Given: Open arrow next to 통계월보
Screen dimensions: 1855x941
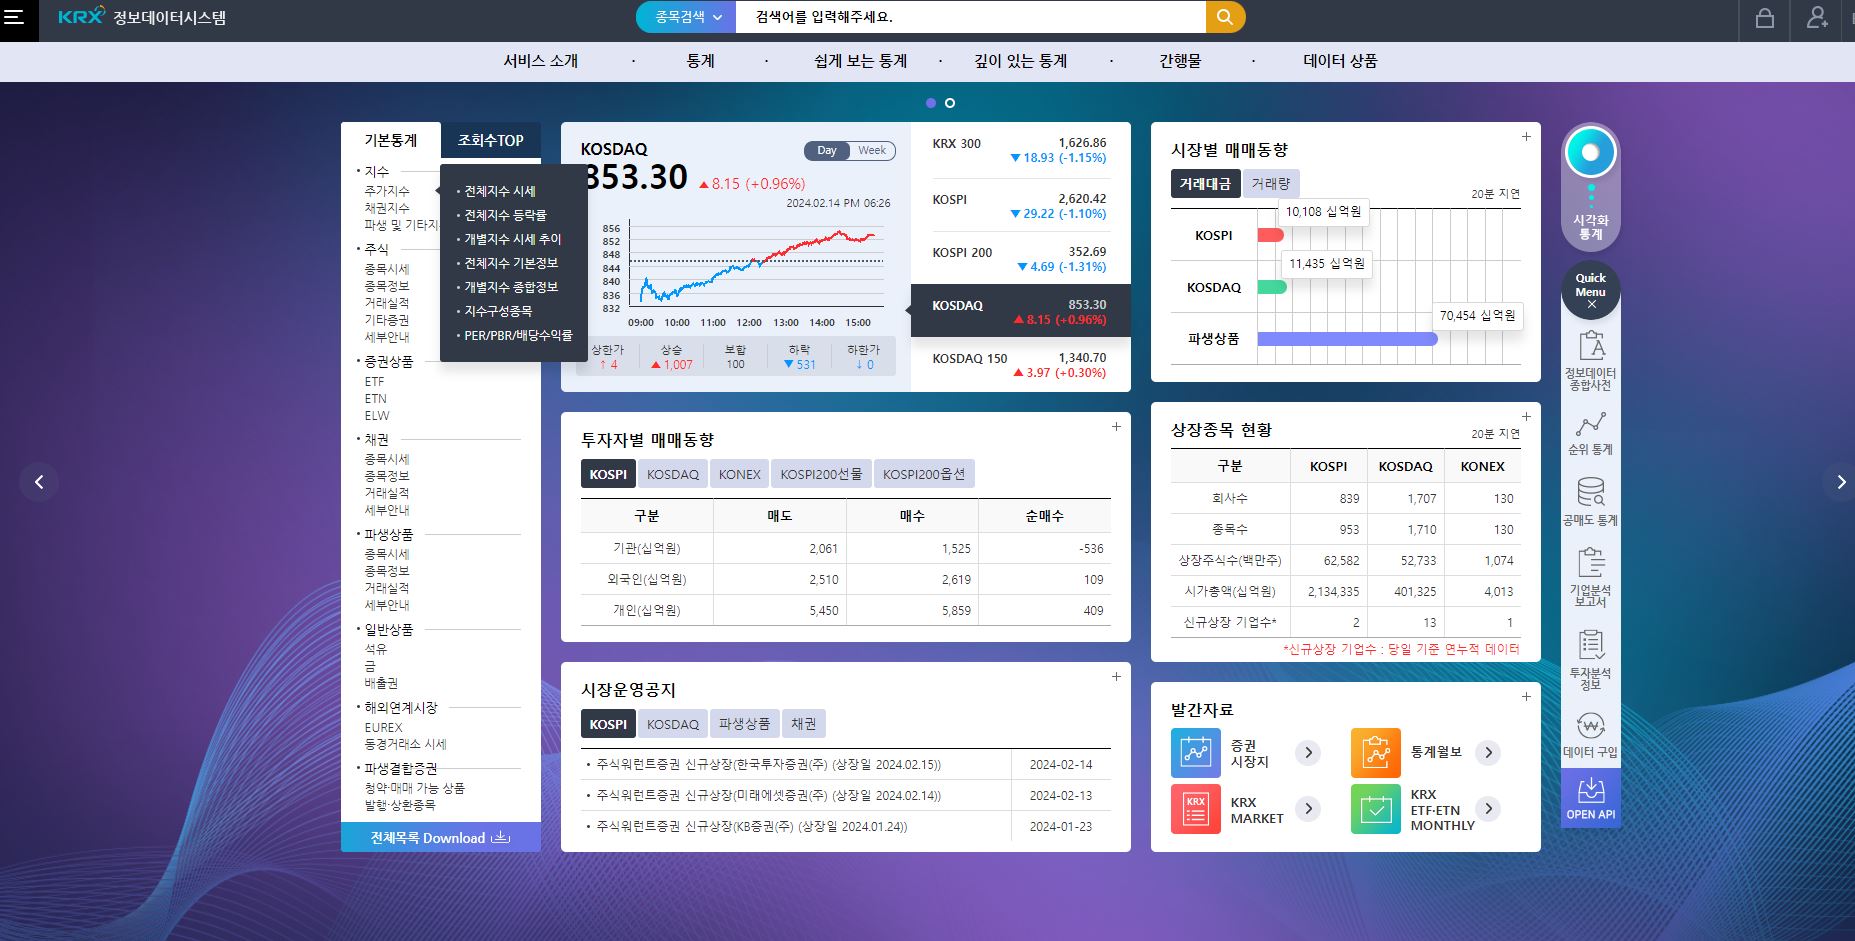Looking at the screenshot, I should pos(1488,753).
